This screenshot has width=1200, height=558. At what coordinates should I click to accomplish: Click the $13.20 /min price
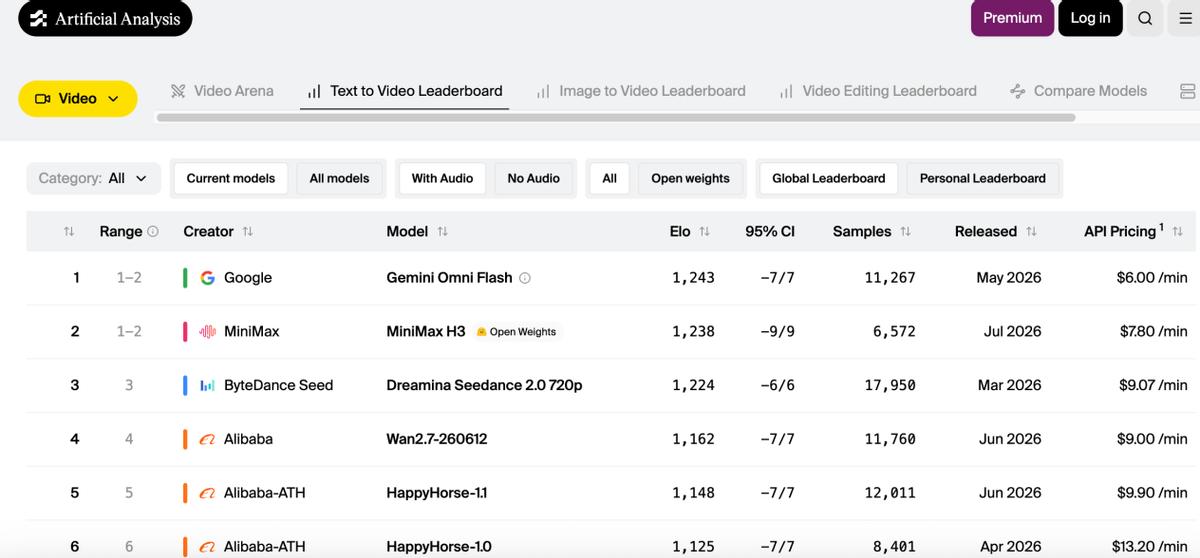coord(1151,547)
